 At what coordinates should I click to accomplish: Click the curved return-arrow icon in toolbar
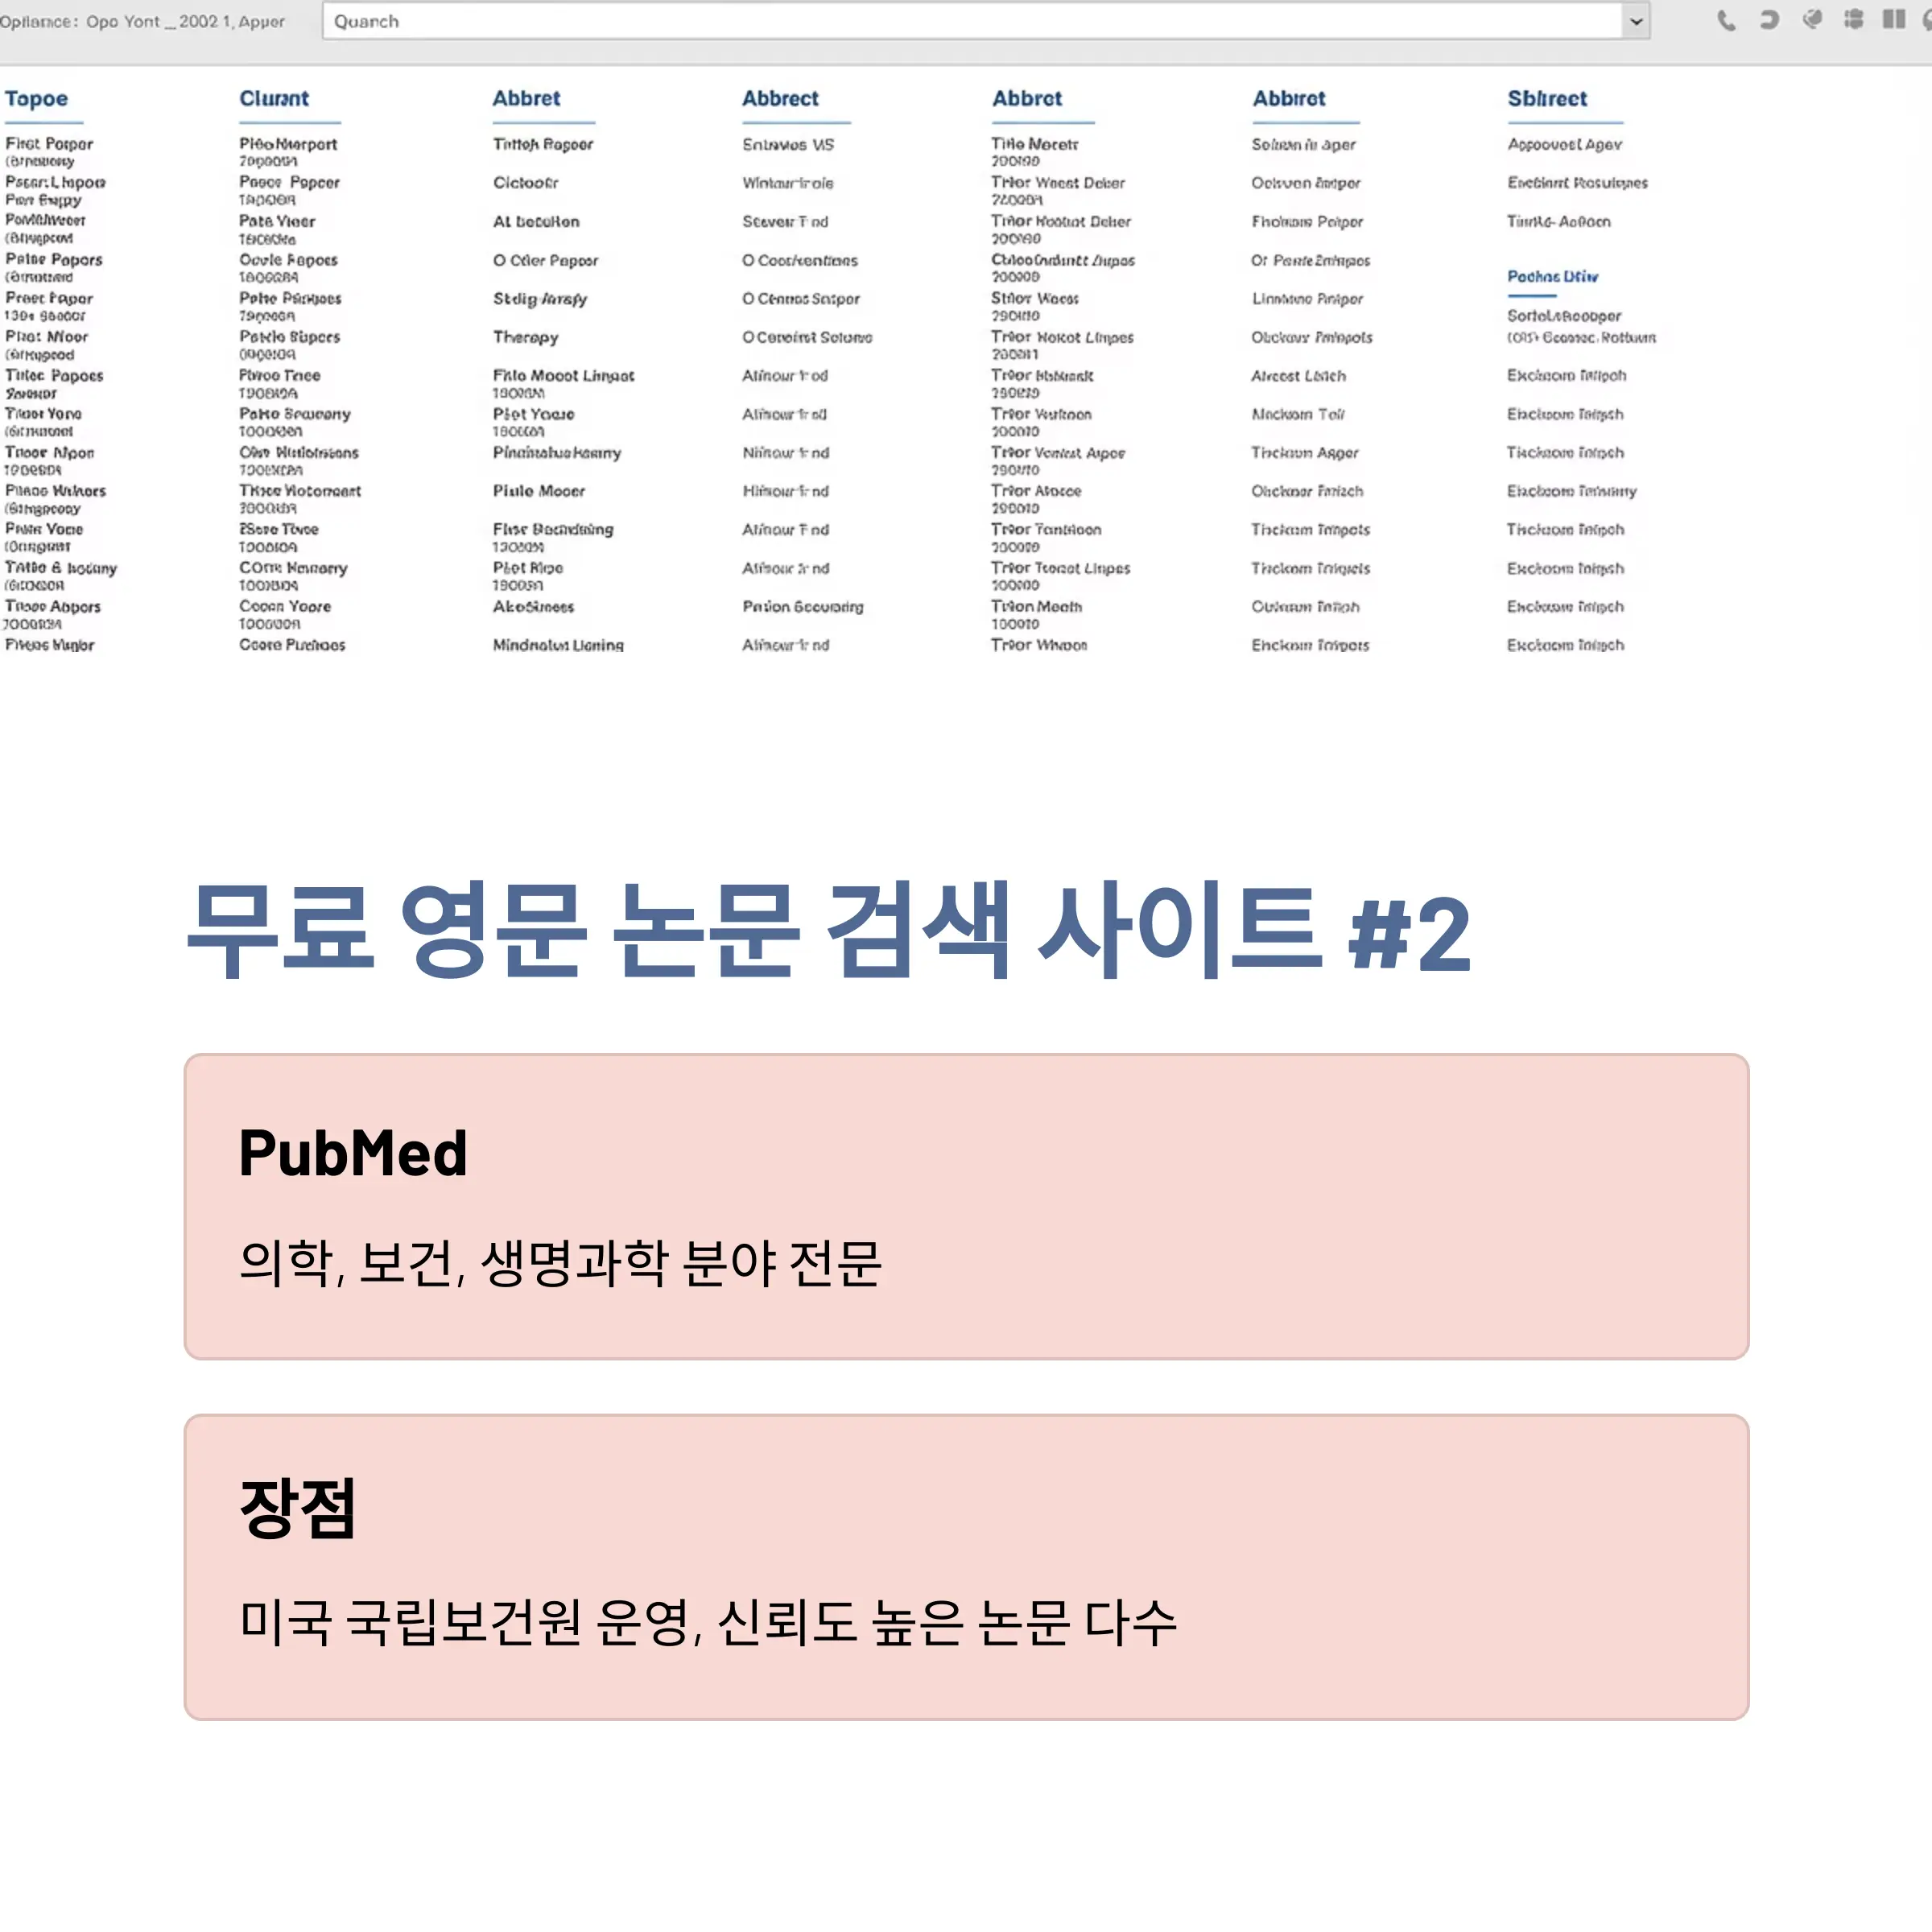pyautogui.click(x=1769, y=19)
